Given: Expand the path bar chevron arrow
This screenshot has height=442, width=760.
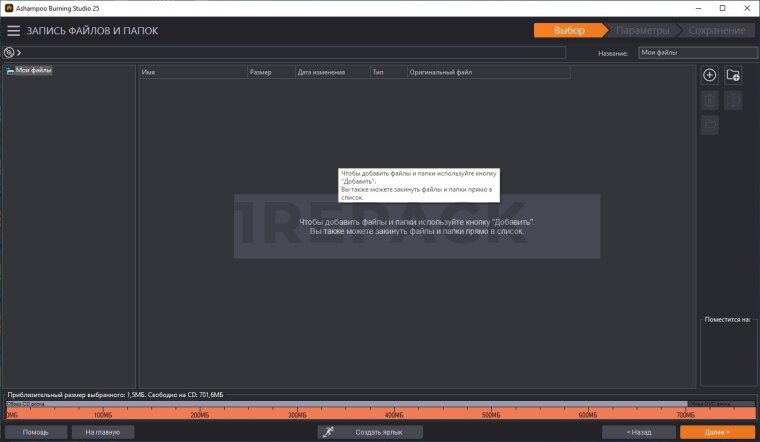Looking at the screenshot, I should (19, 52).
